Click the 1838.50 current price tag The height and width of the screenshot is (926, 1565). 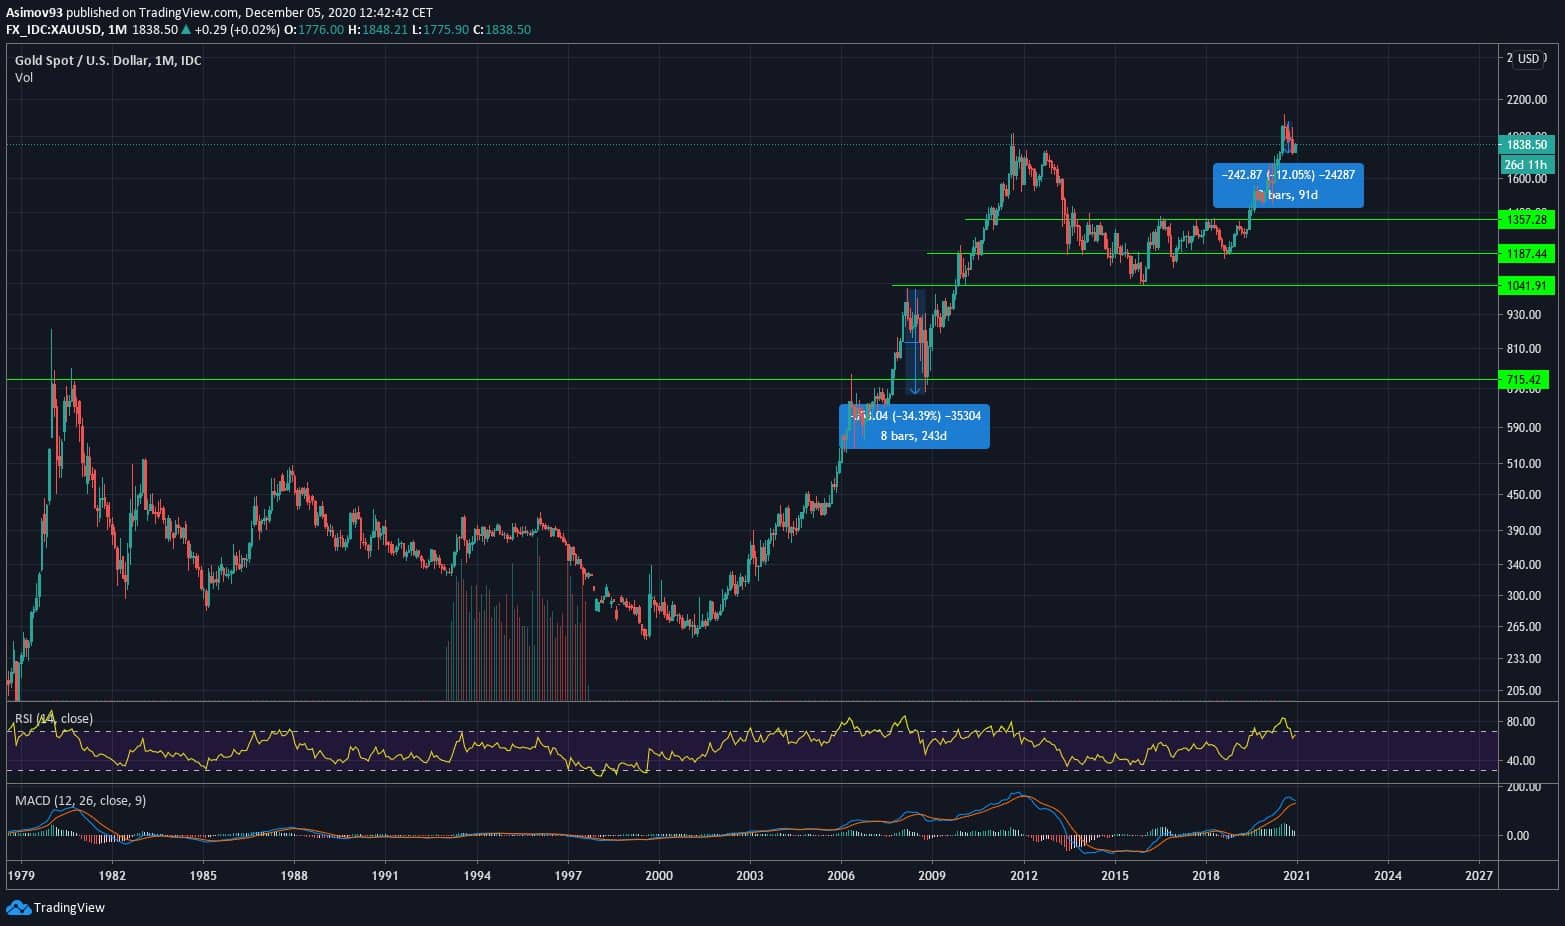point(1526,145)
